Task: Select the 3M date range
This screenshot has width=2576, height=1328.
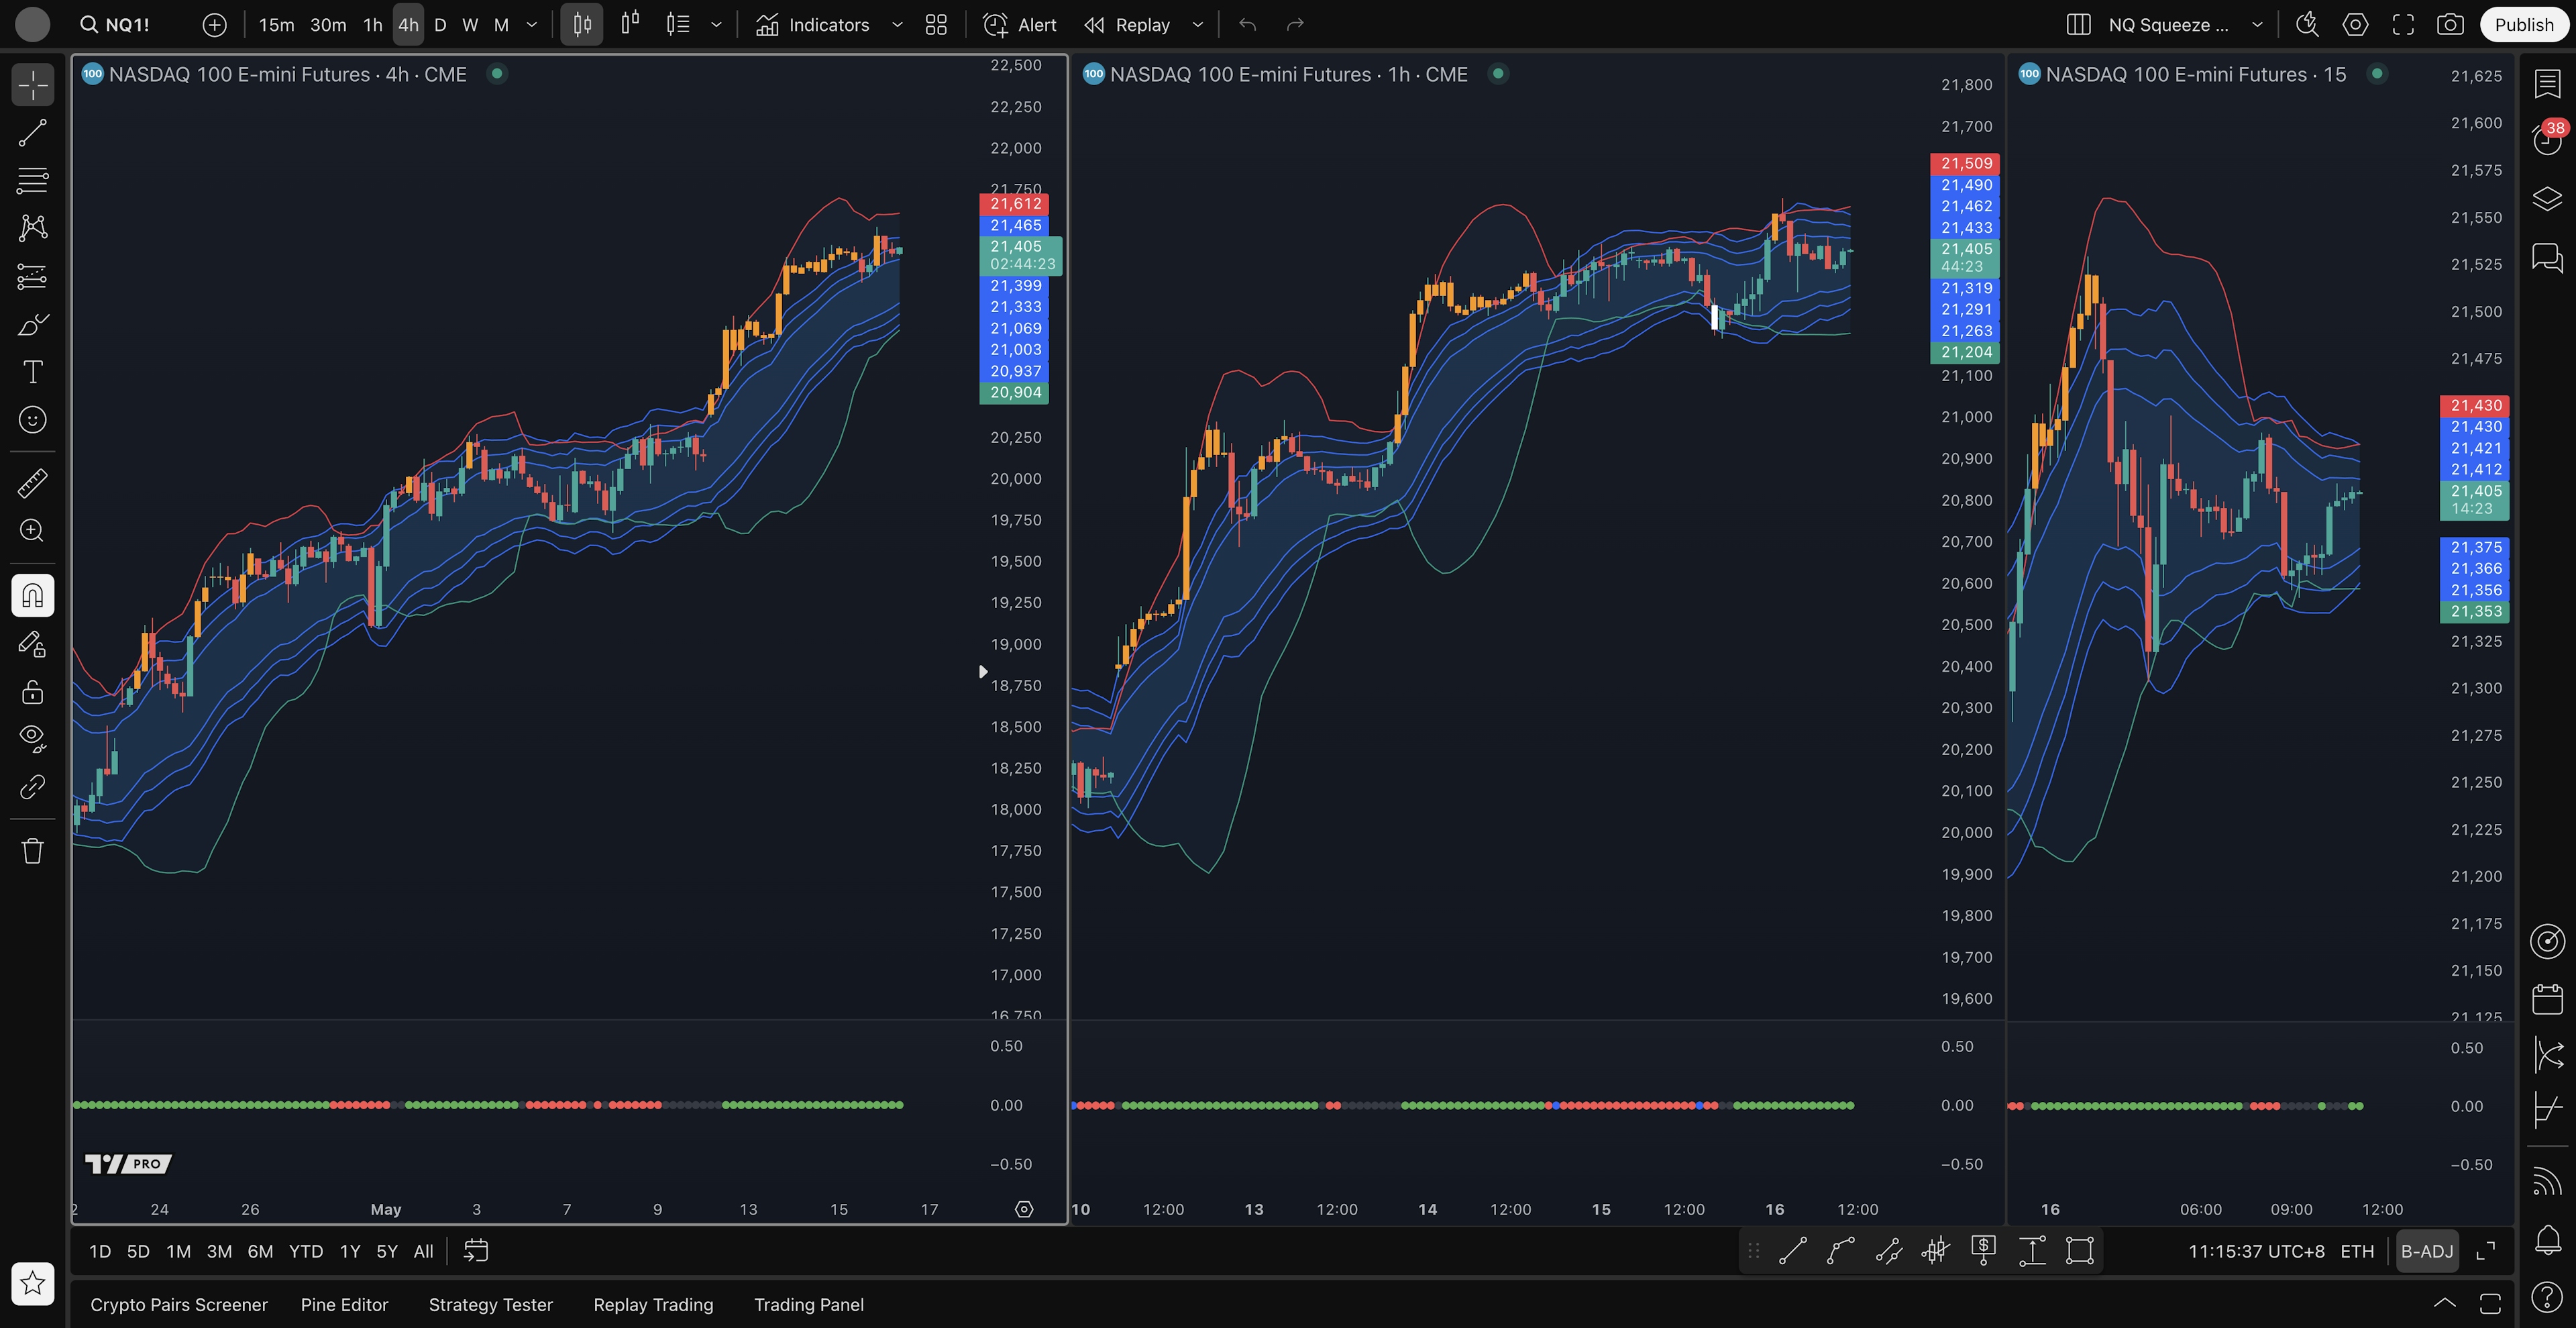Action: 219,1251
